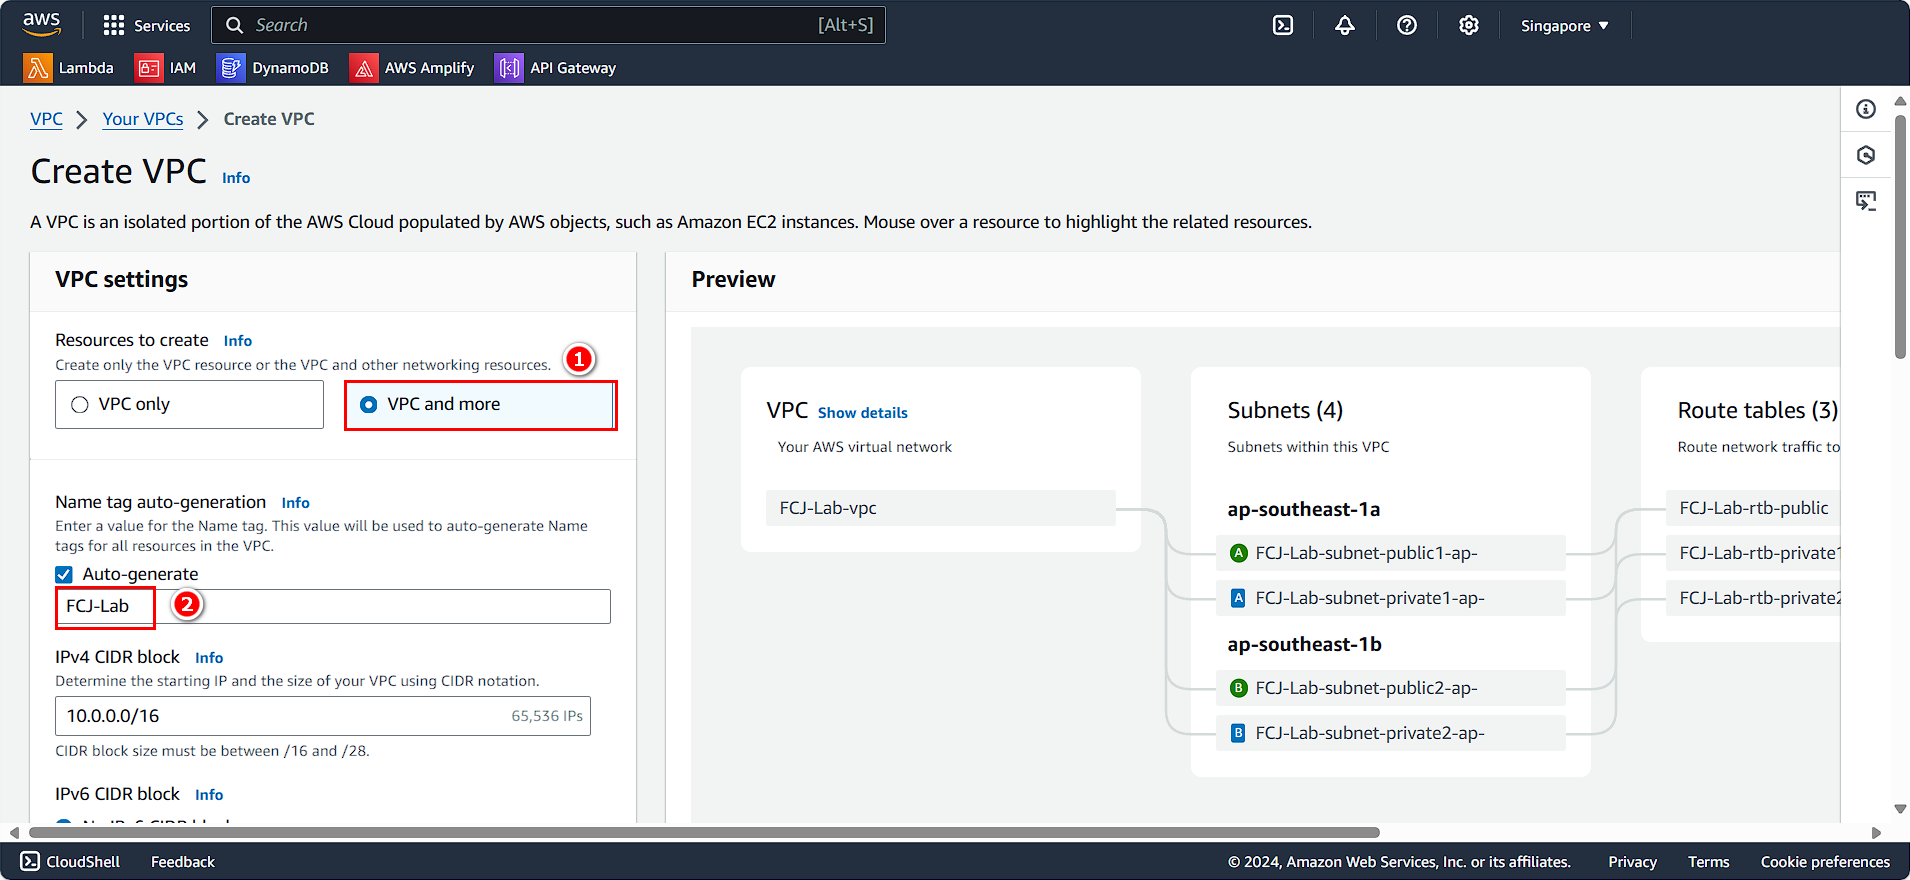
Task: Click the AWS logo home icon
Action: (x=41, y=24)
